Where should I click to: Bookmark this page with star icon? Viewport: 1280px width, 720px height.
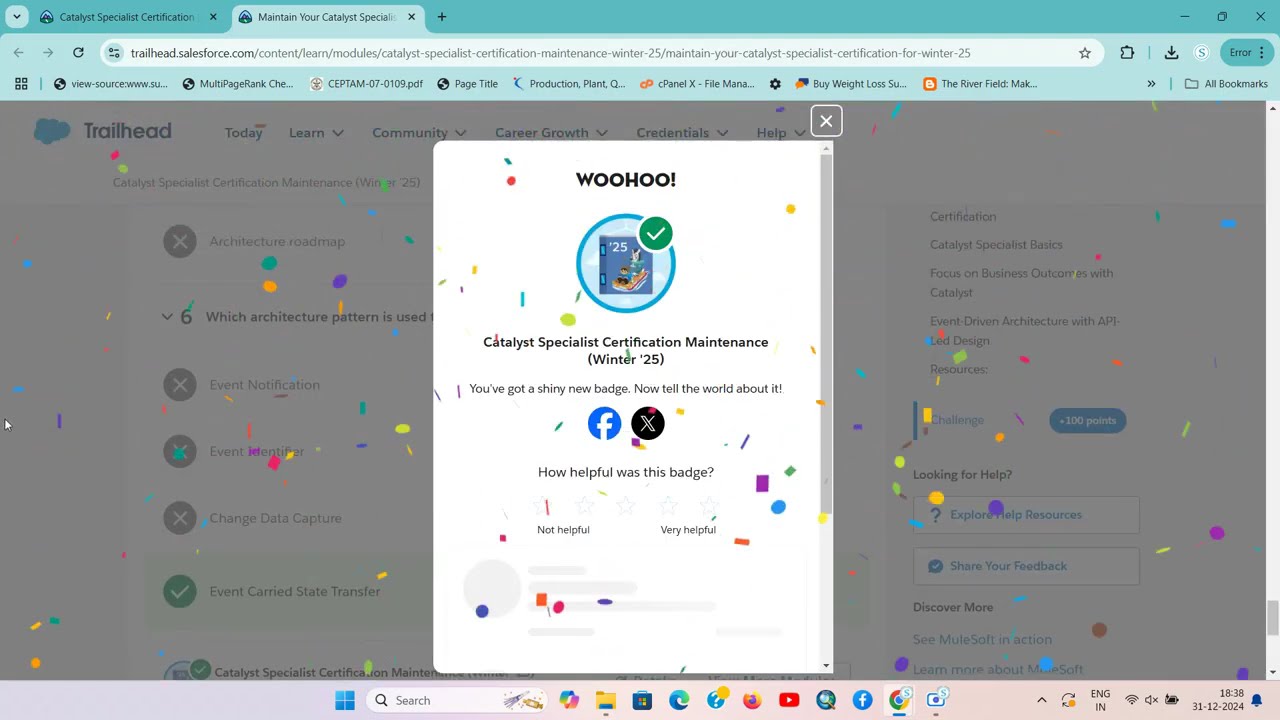pos(1085,53)
